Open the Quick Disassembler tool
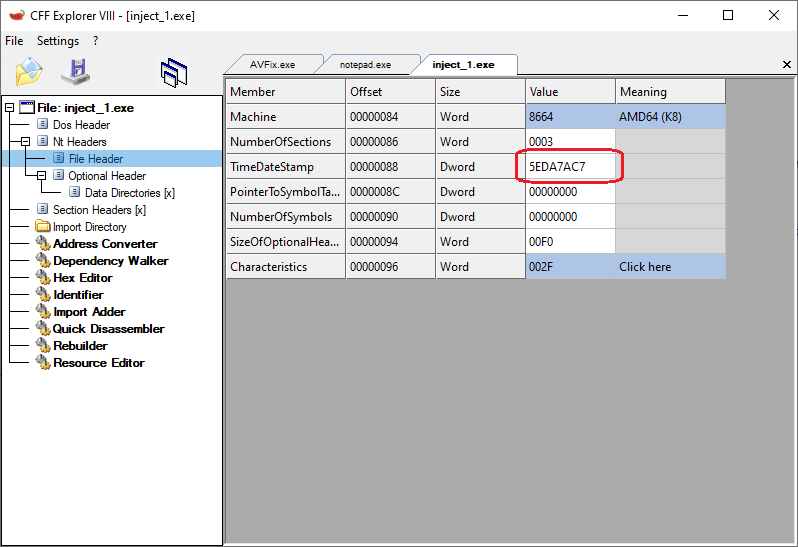 (x=109, y=329)
